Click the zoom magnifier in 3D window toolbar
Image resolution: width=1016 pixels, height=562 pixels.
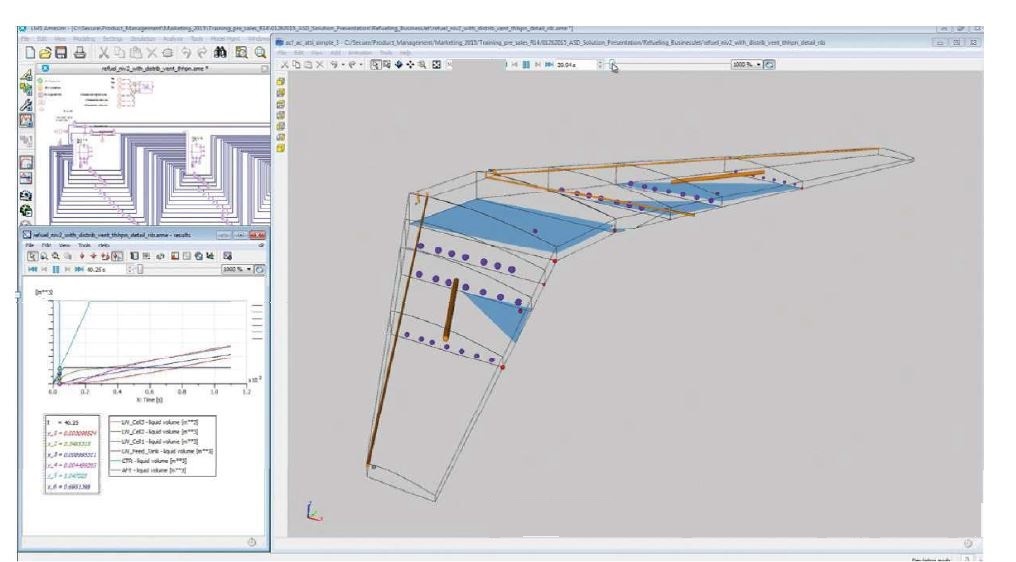point(422,65)
